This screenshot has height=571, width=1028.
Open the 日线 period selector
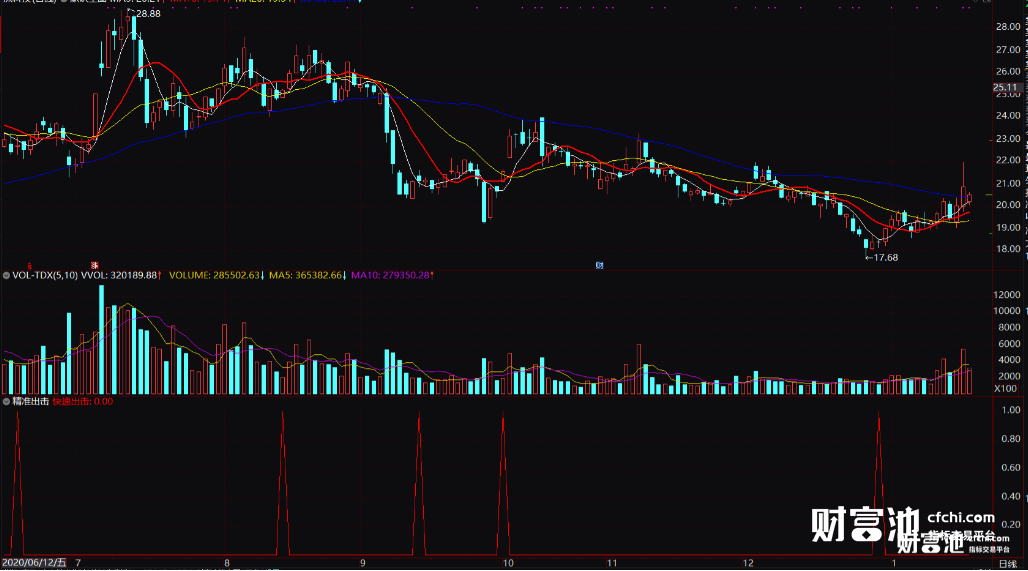[1008, 564]
